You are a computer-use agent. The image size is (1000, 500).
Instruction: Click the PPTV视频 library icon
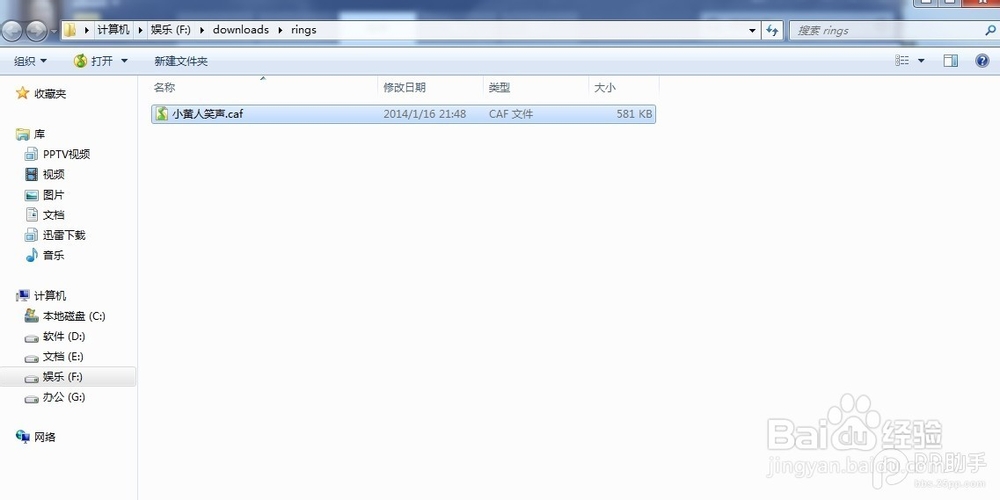(31, 154)
